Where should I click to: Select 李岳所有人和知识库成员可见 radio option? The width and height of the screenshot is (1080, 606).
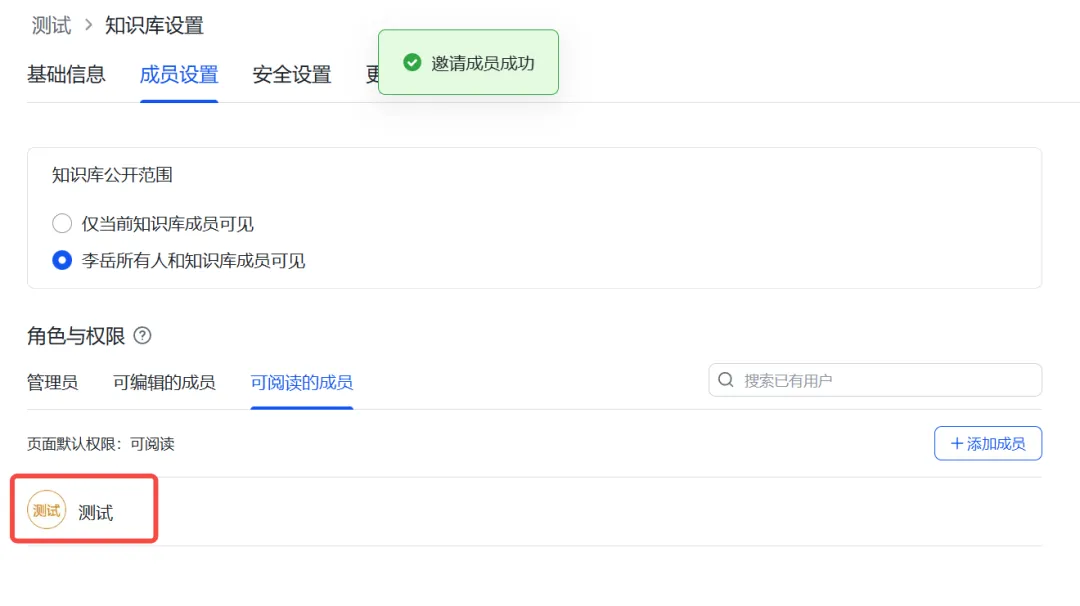click(x=62, y=261)
